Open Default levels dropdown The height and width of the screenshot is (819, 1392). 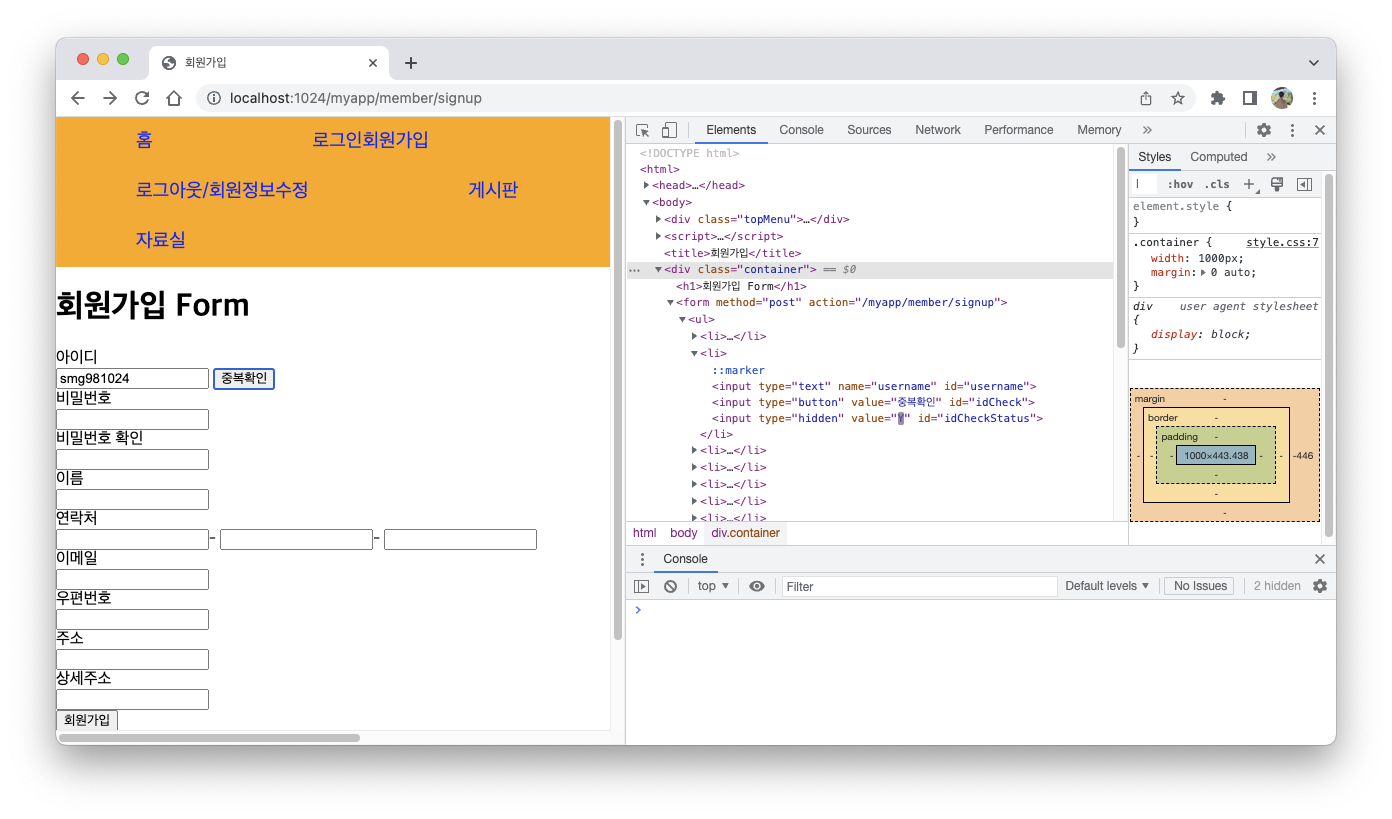point(1107,586)
